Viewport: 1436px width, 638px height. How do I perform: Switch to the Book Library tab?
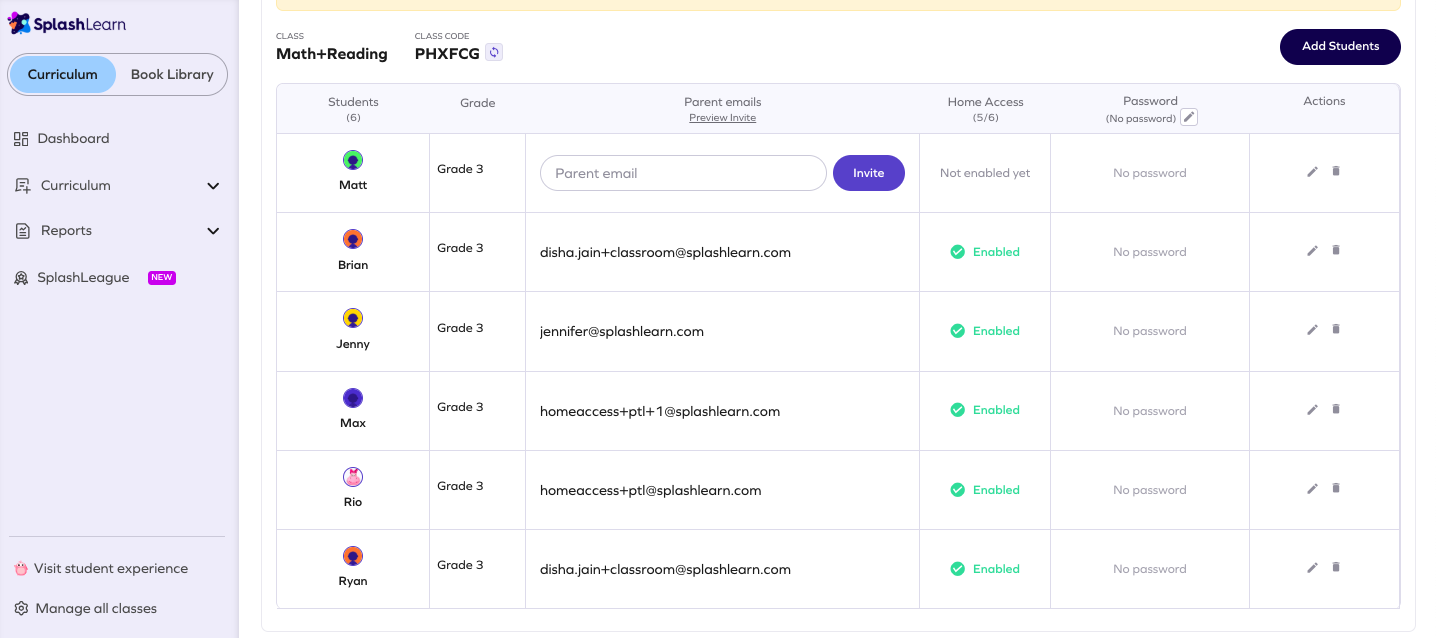170,74
